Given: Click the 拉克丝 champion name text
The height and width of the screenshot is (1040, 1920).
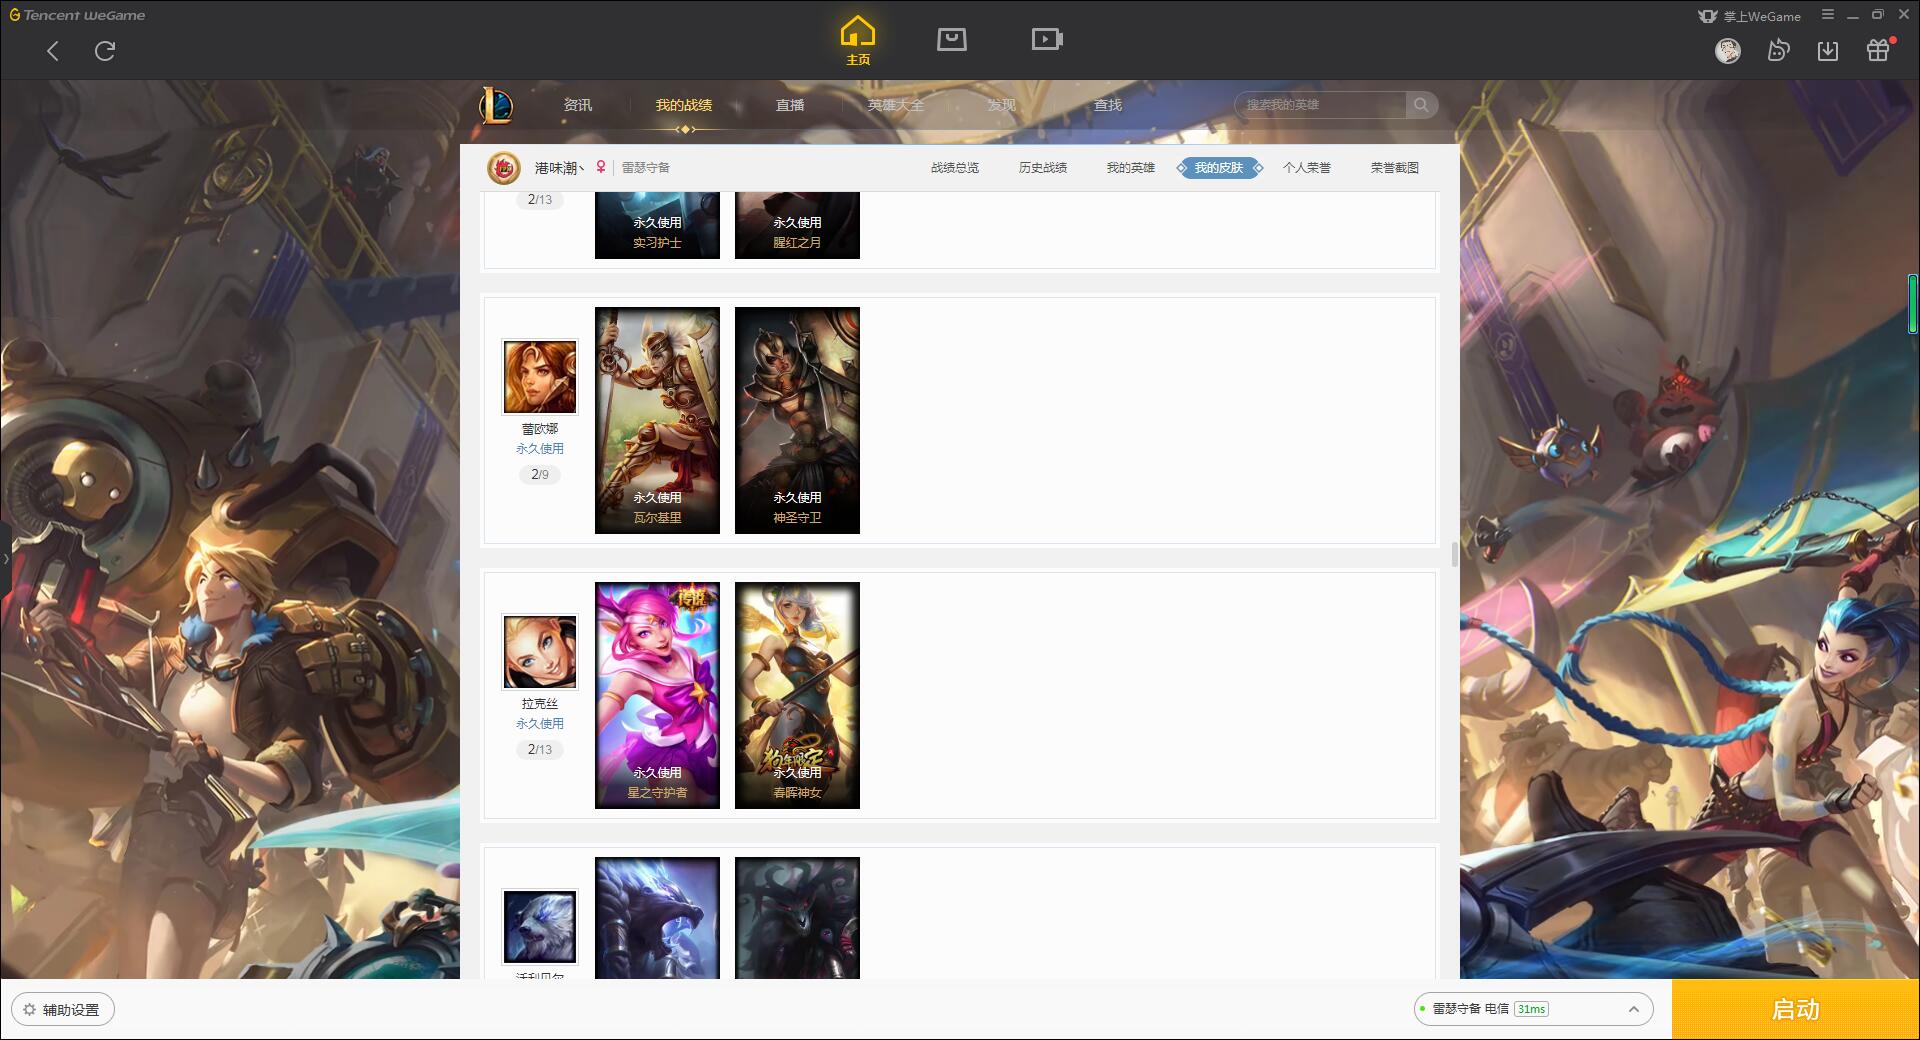Looking at the screenshot, I should click(540, 704).
